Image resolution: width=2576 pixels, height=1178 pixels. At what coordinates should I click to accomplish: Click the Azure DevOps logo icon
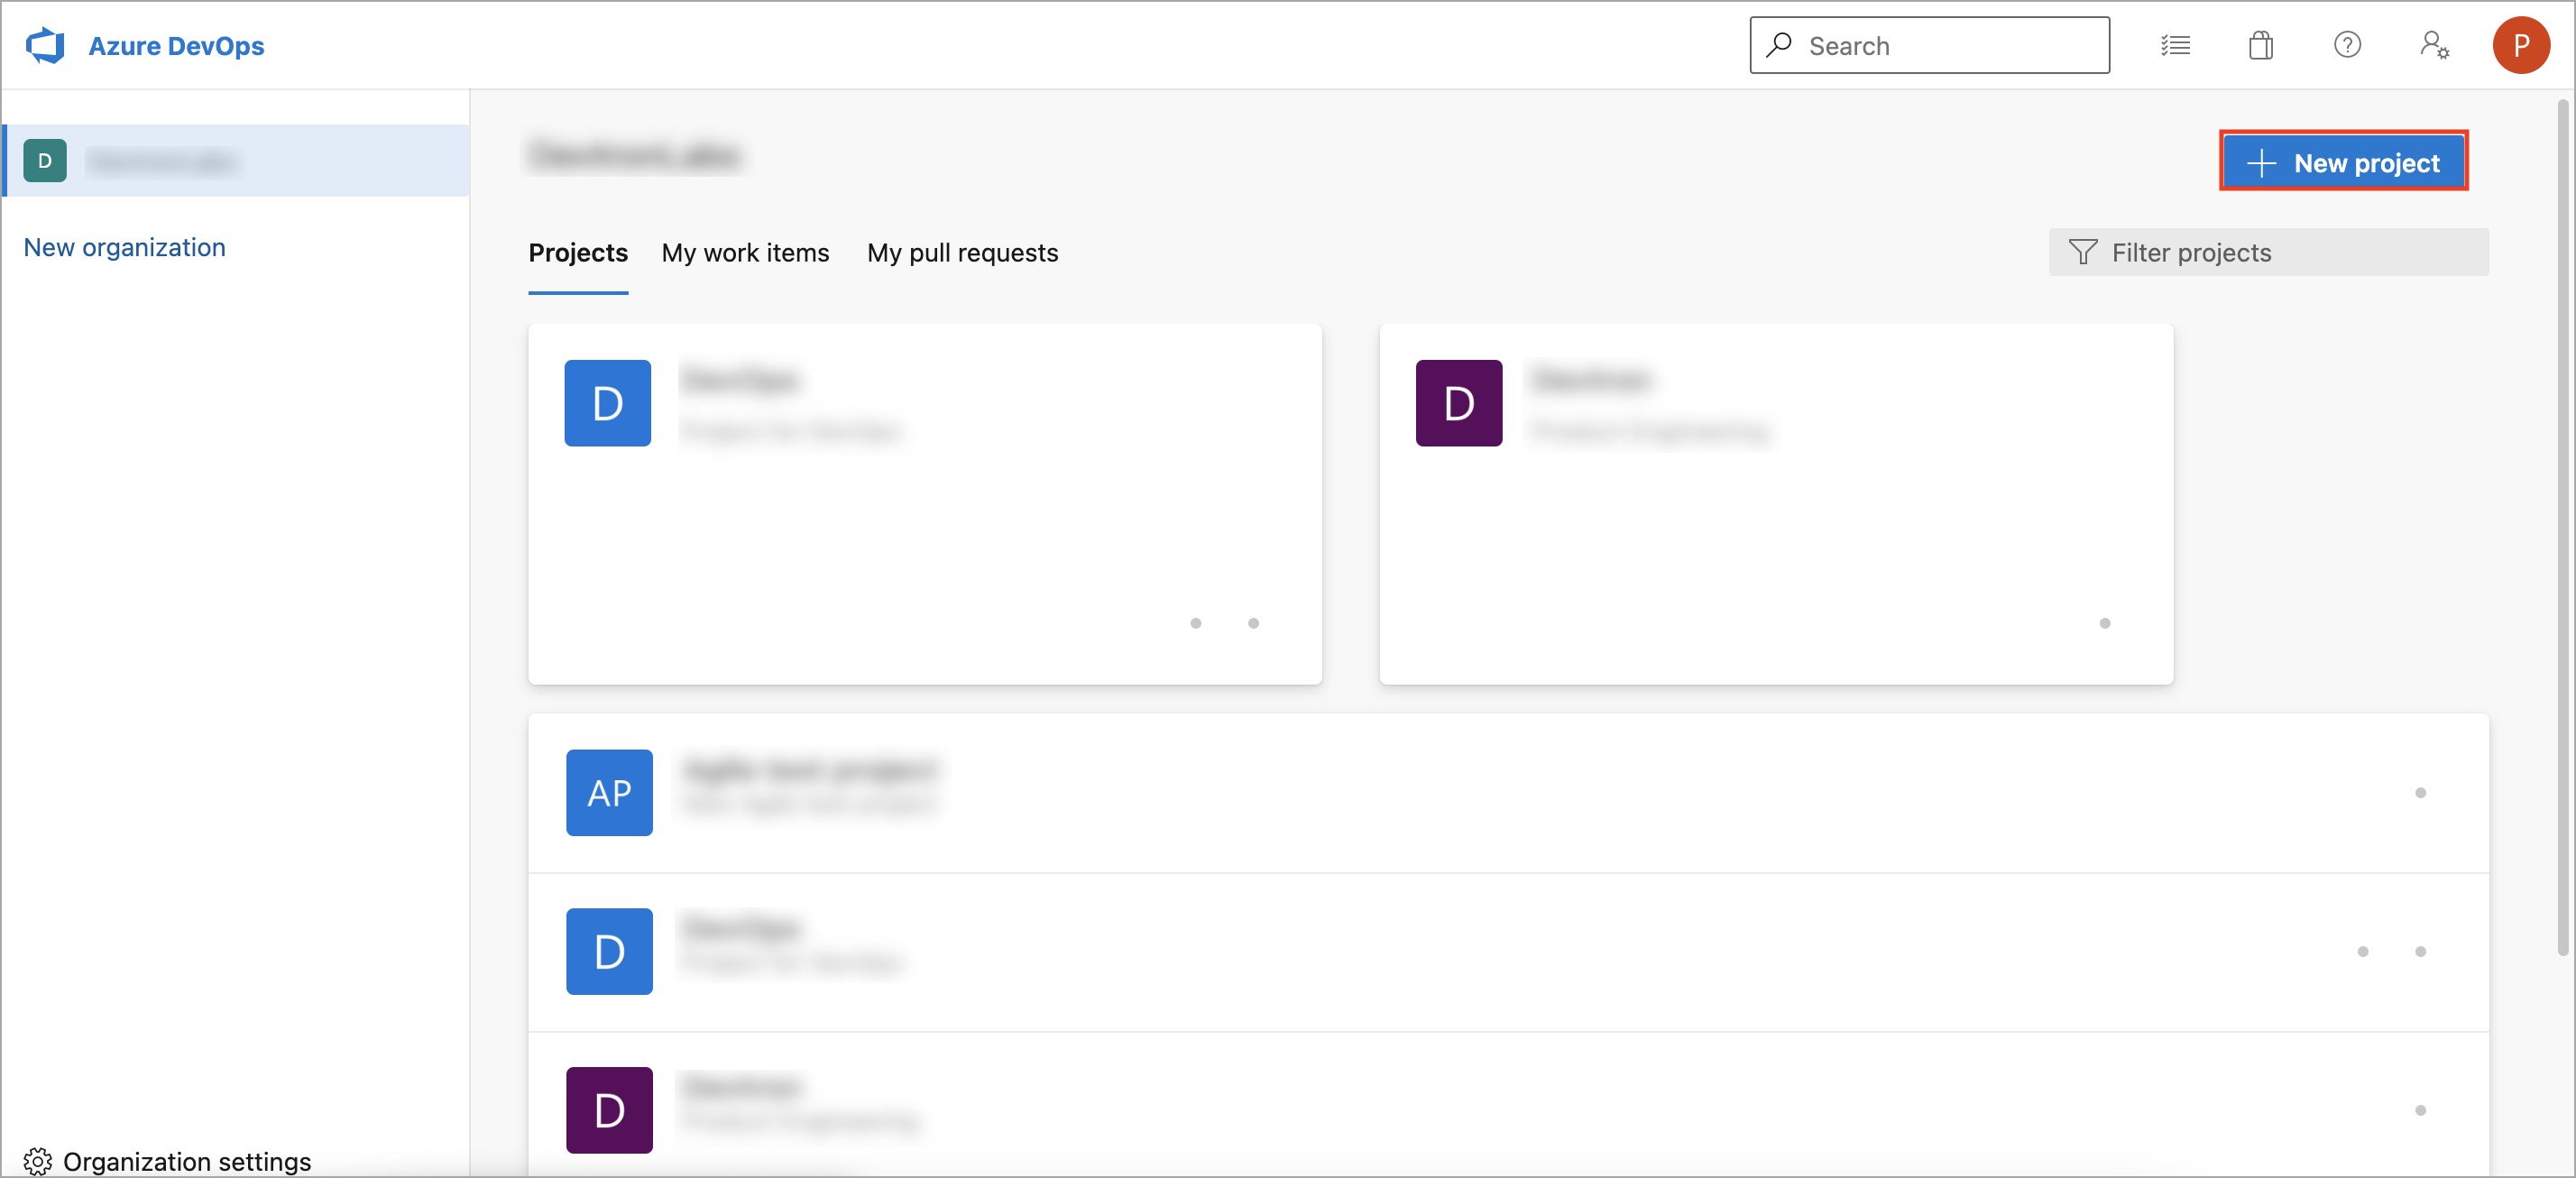click(45, 46)
